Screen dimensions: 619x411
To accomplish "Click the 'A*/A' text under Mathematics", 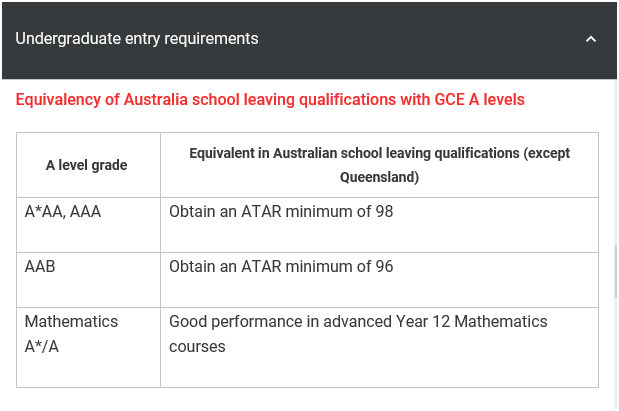I will pos(41,347).
